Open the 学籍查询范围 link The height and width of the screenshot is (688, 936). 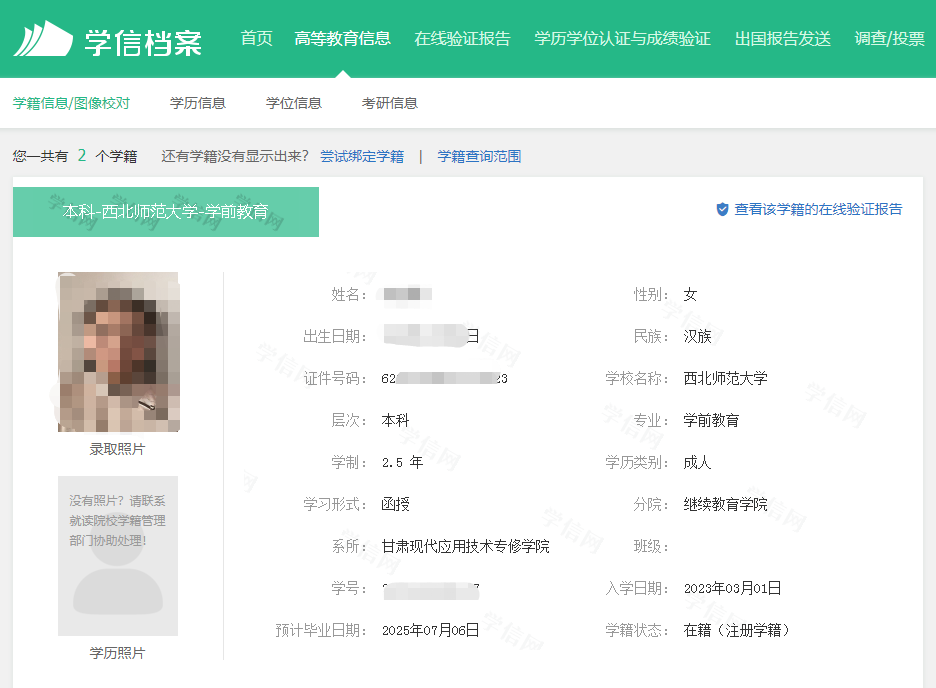click(479, 156)
